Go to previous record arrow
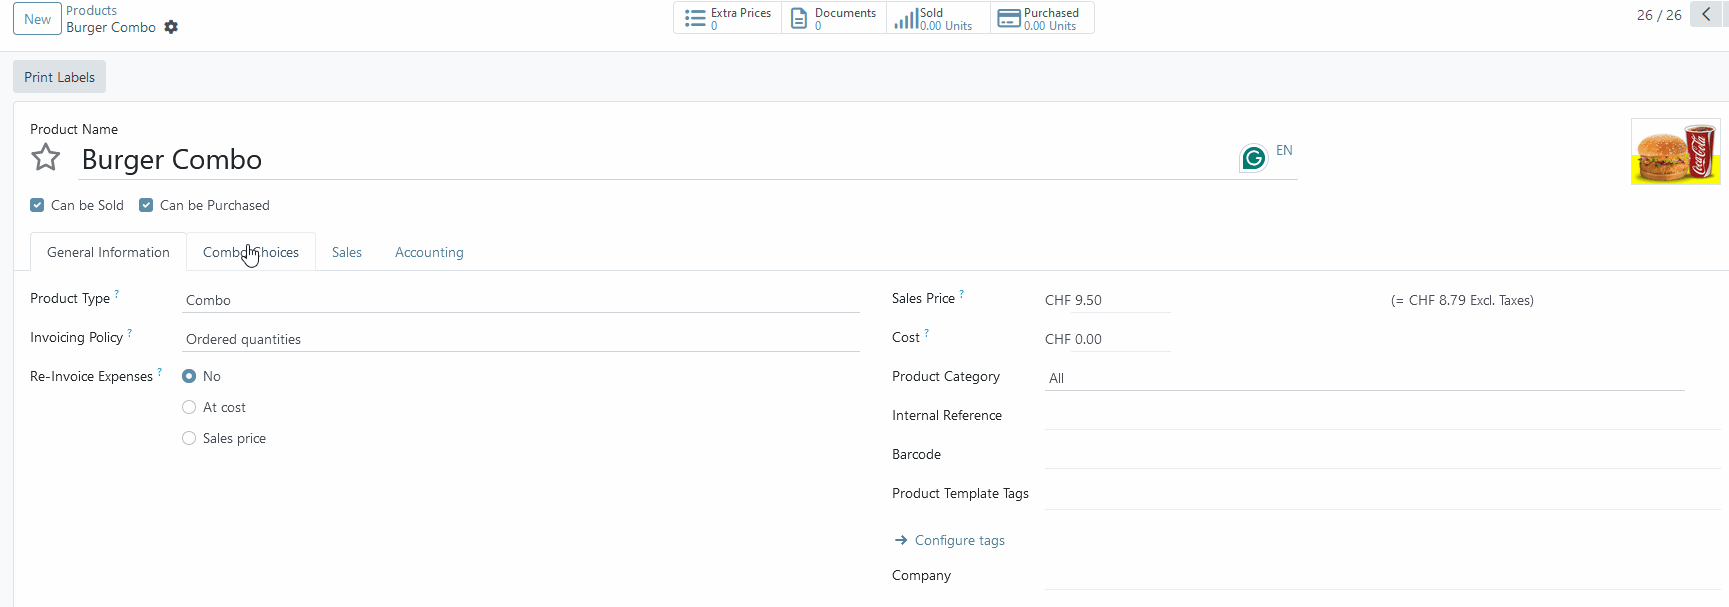1729x607 pixels. [1706, 15]
